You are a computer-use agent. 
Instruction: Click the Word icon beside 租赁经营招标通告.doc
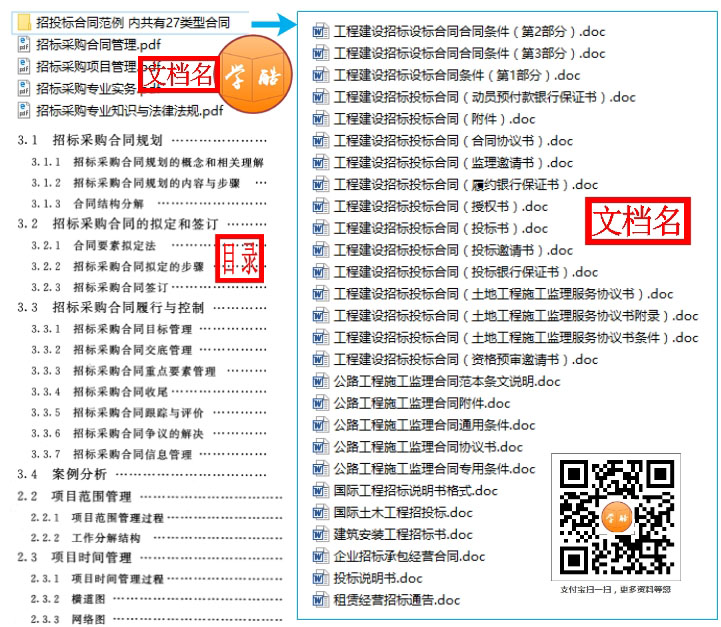320,600
